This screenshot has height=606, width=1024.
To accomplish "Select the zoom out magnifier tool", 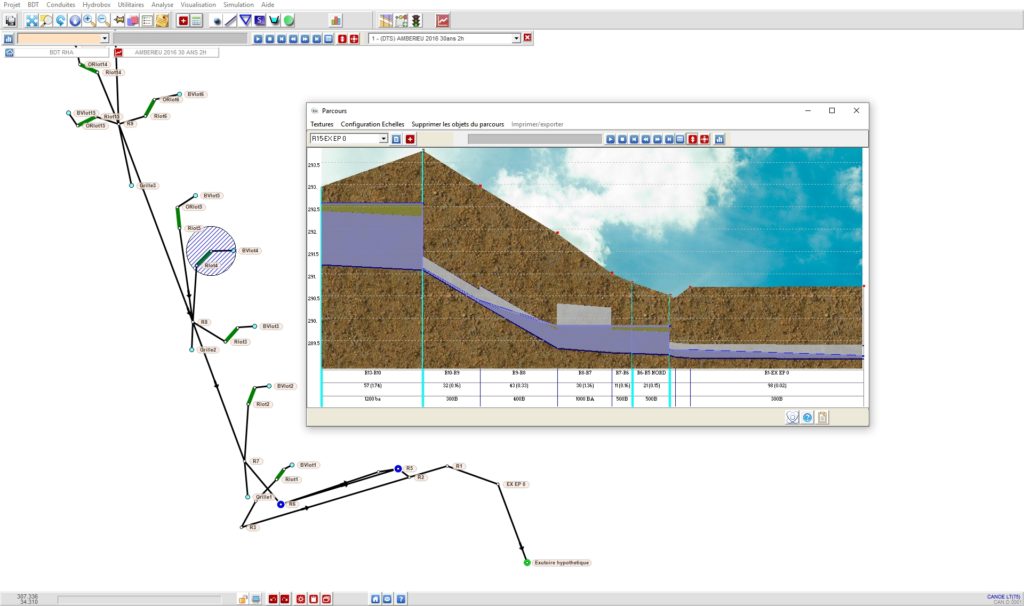I will (x=103, y=20).
